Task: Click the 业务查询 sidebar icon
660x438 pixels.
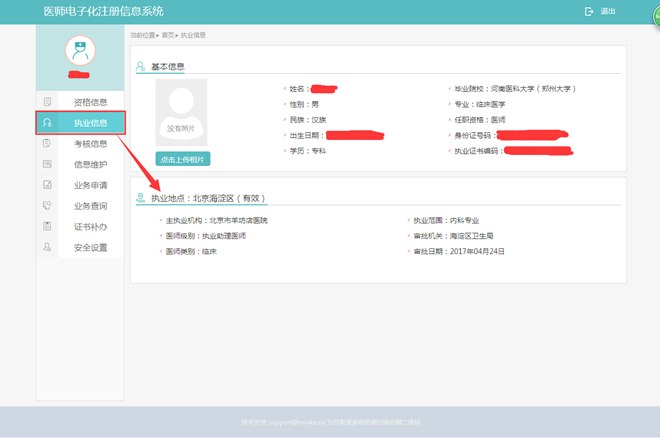Action: pos(47,206)
